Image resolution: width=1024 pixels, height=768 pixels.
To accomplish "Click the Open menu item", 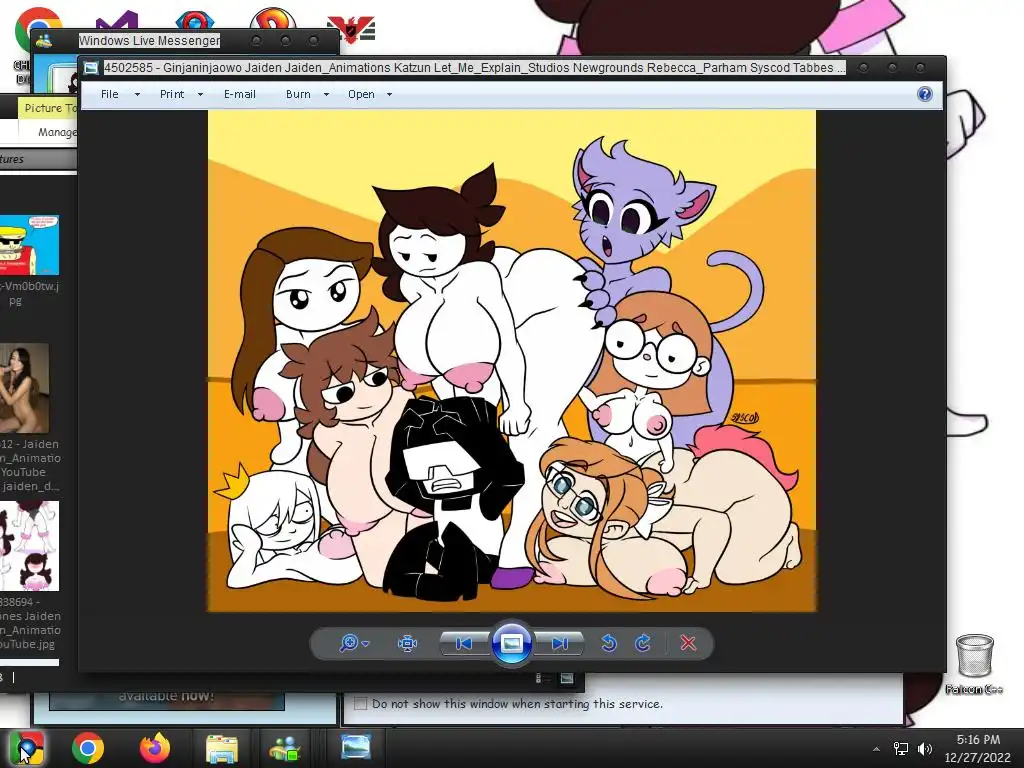I will 361,95.
